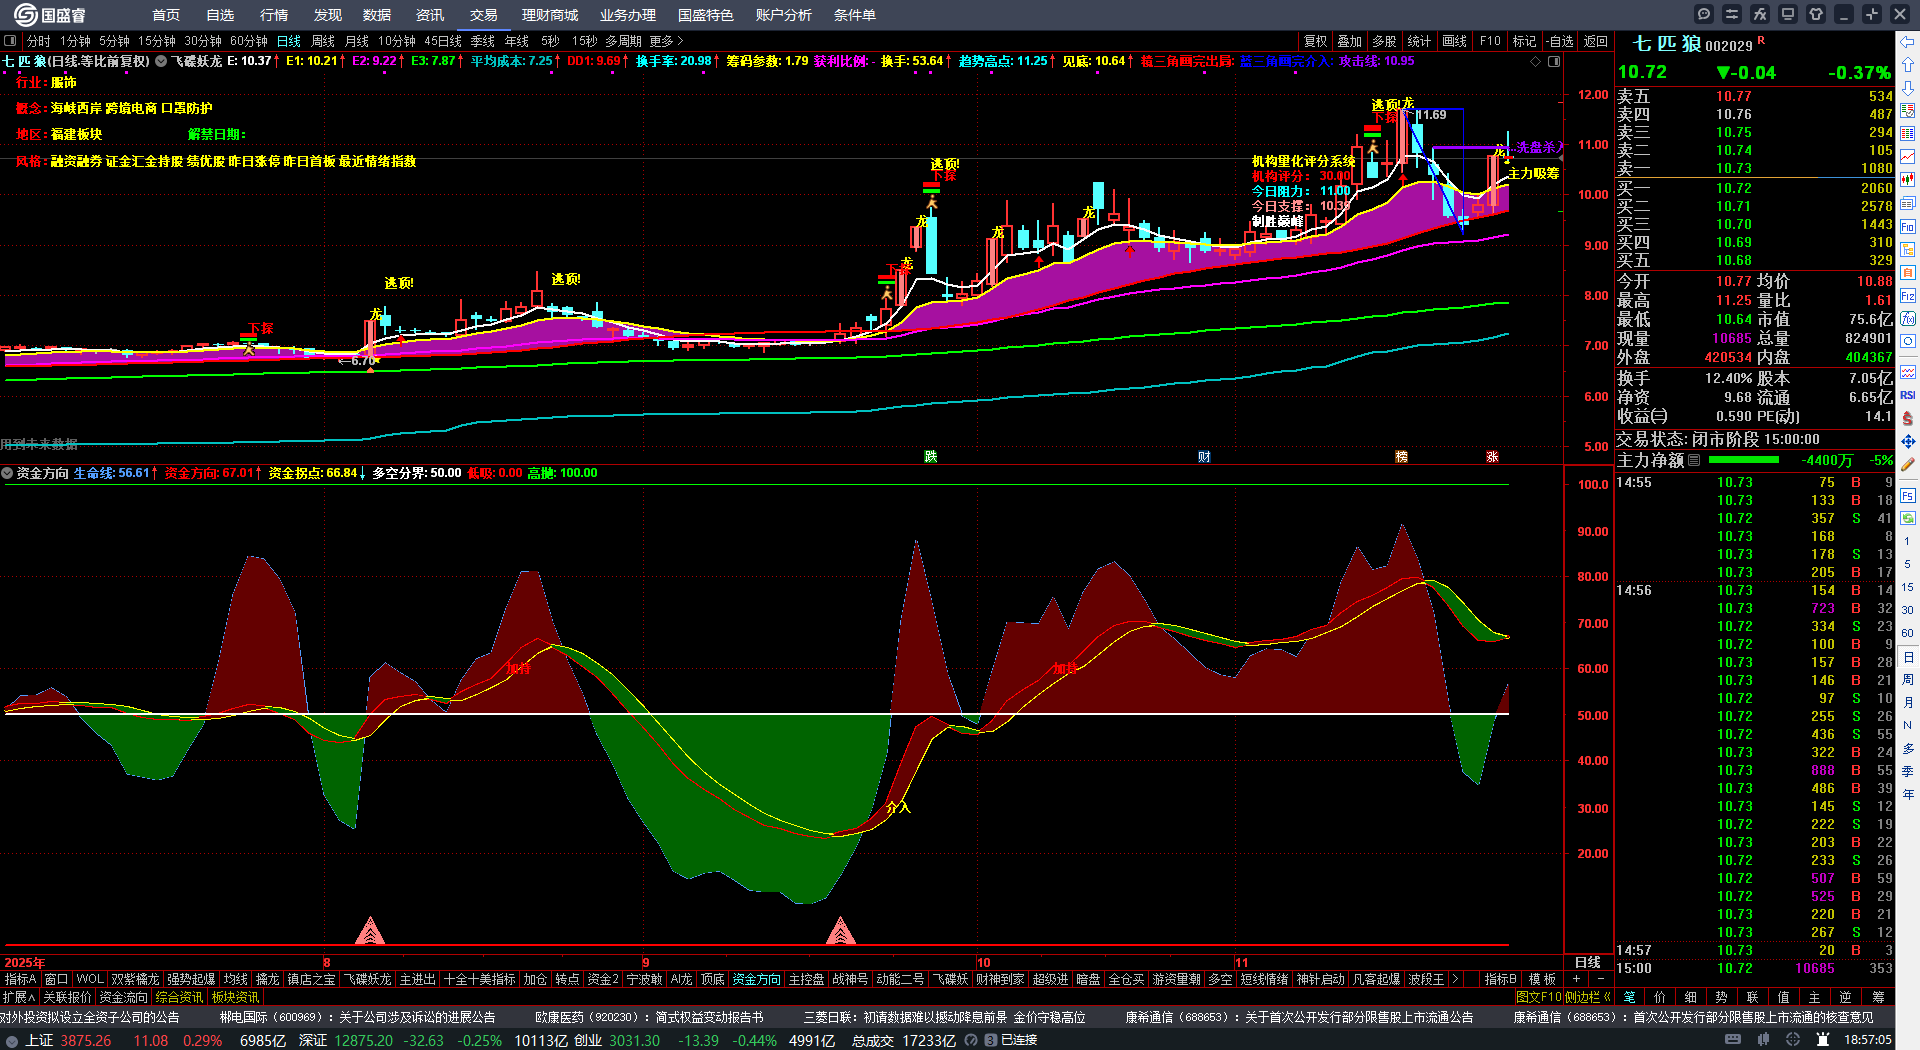Open the 交易 menu
Image resolution: width=1920 pixels, height=1050 pixels.
click(483, 15)
